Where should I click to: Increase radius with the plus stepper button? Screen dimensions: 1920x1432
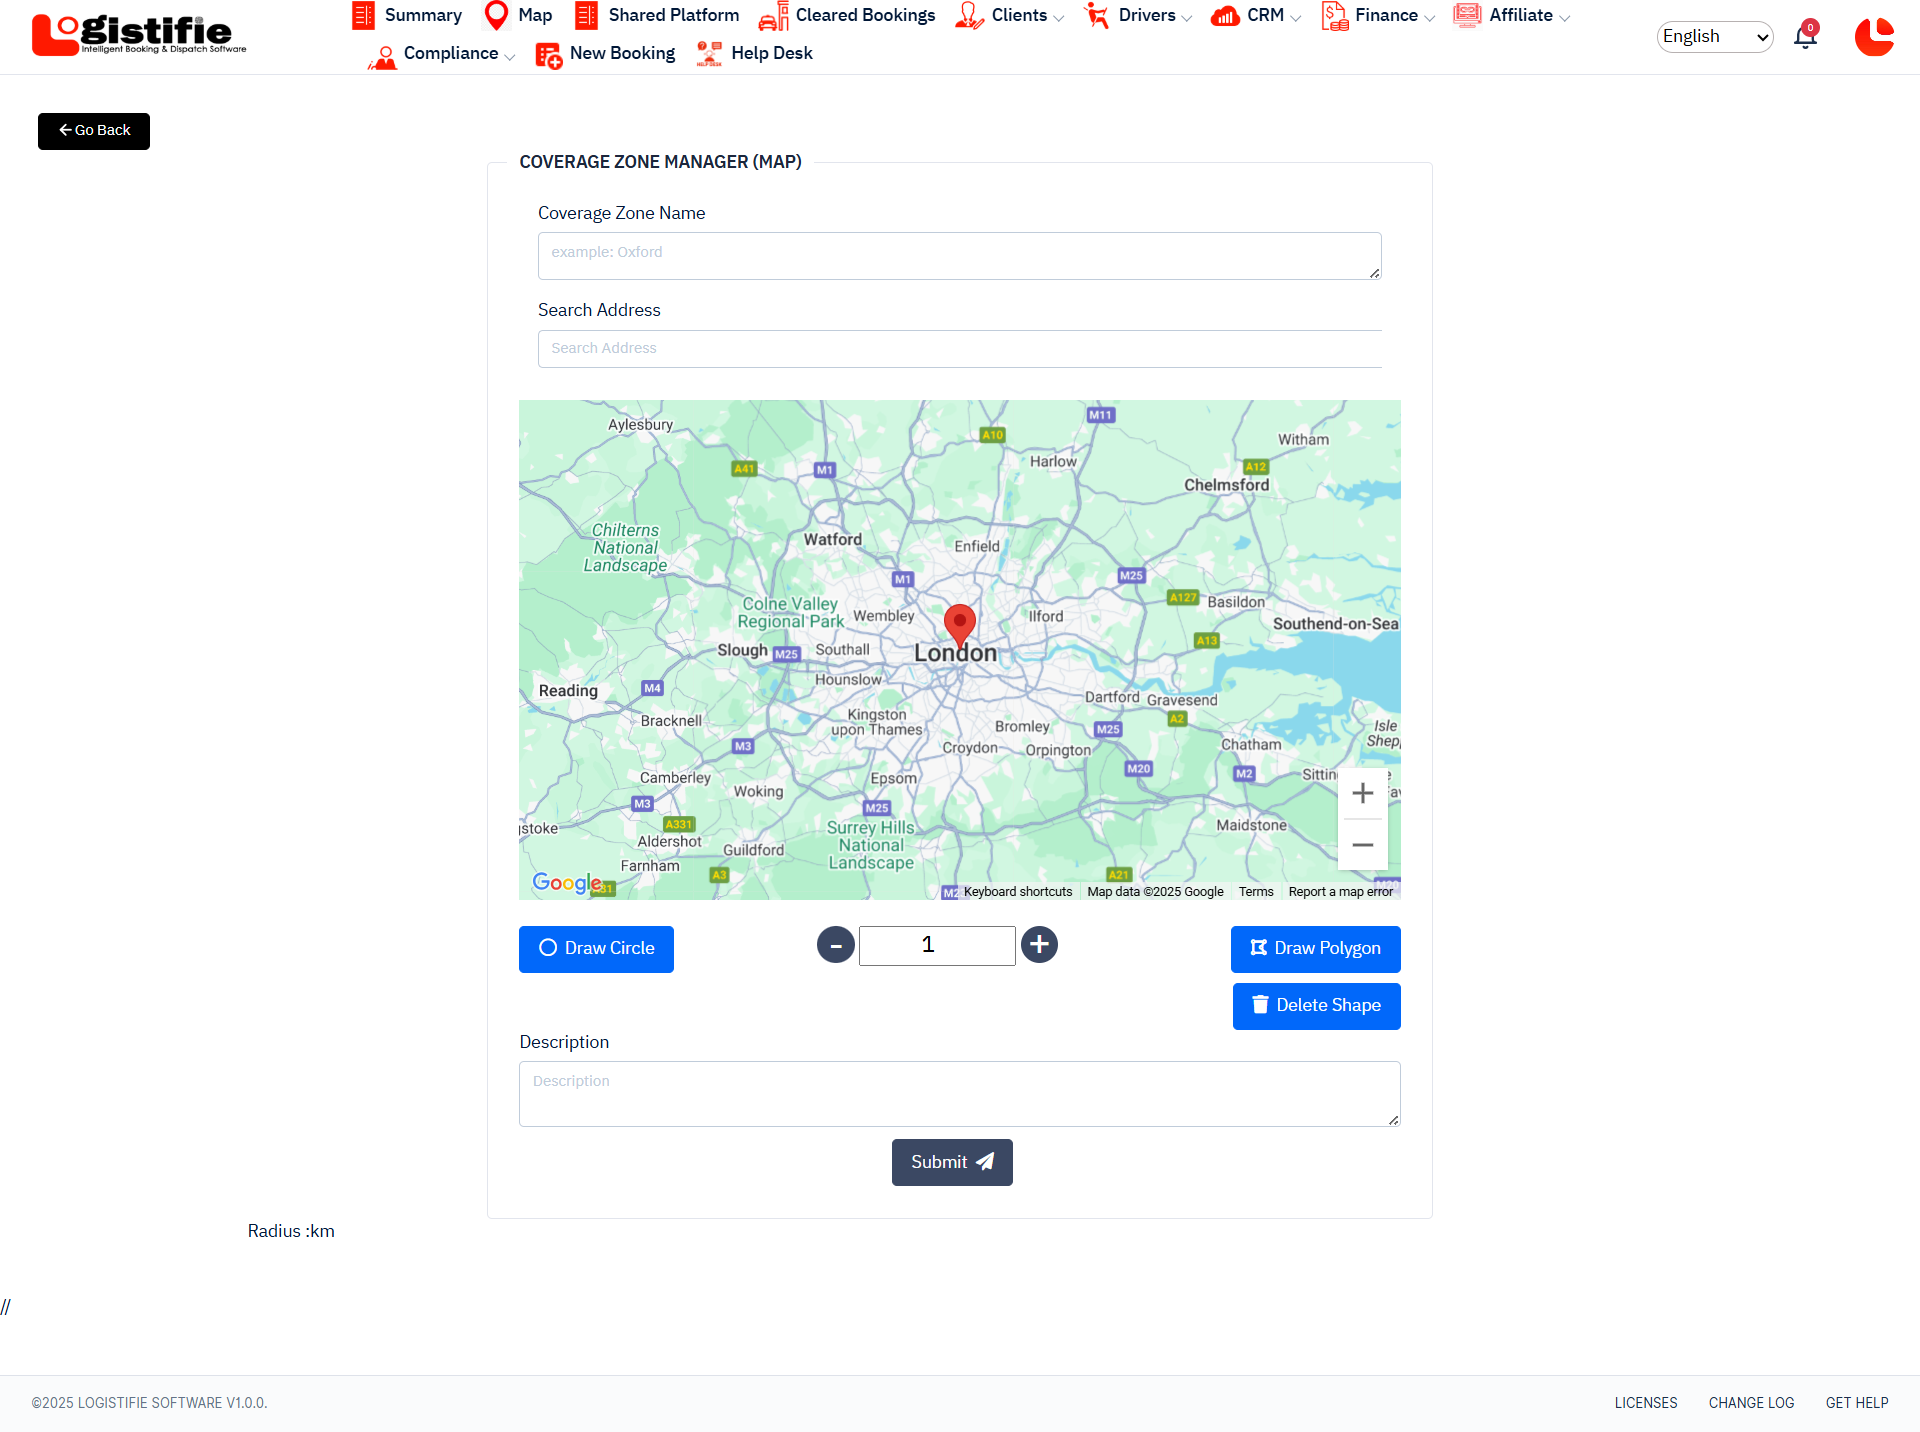[x=1039, y=945]
